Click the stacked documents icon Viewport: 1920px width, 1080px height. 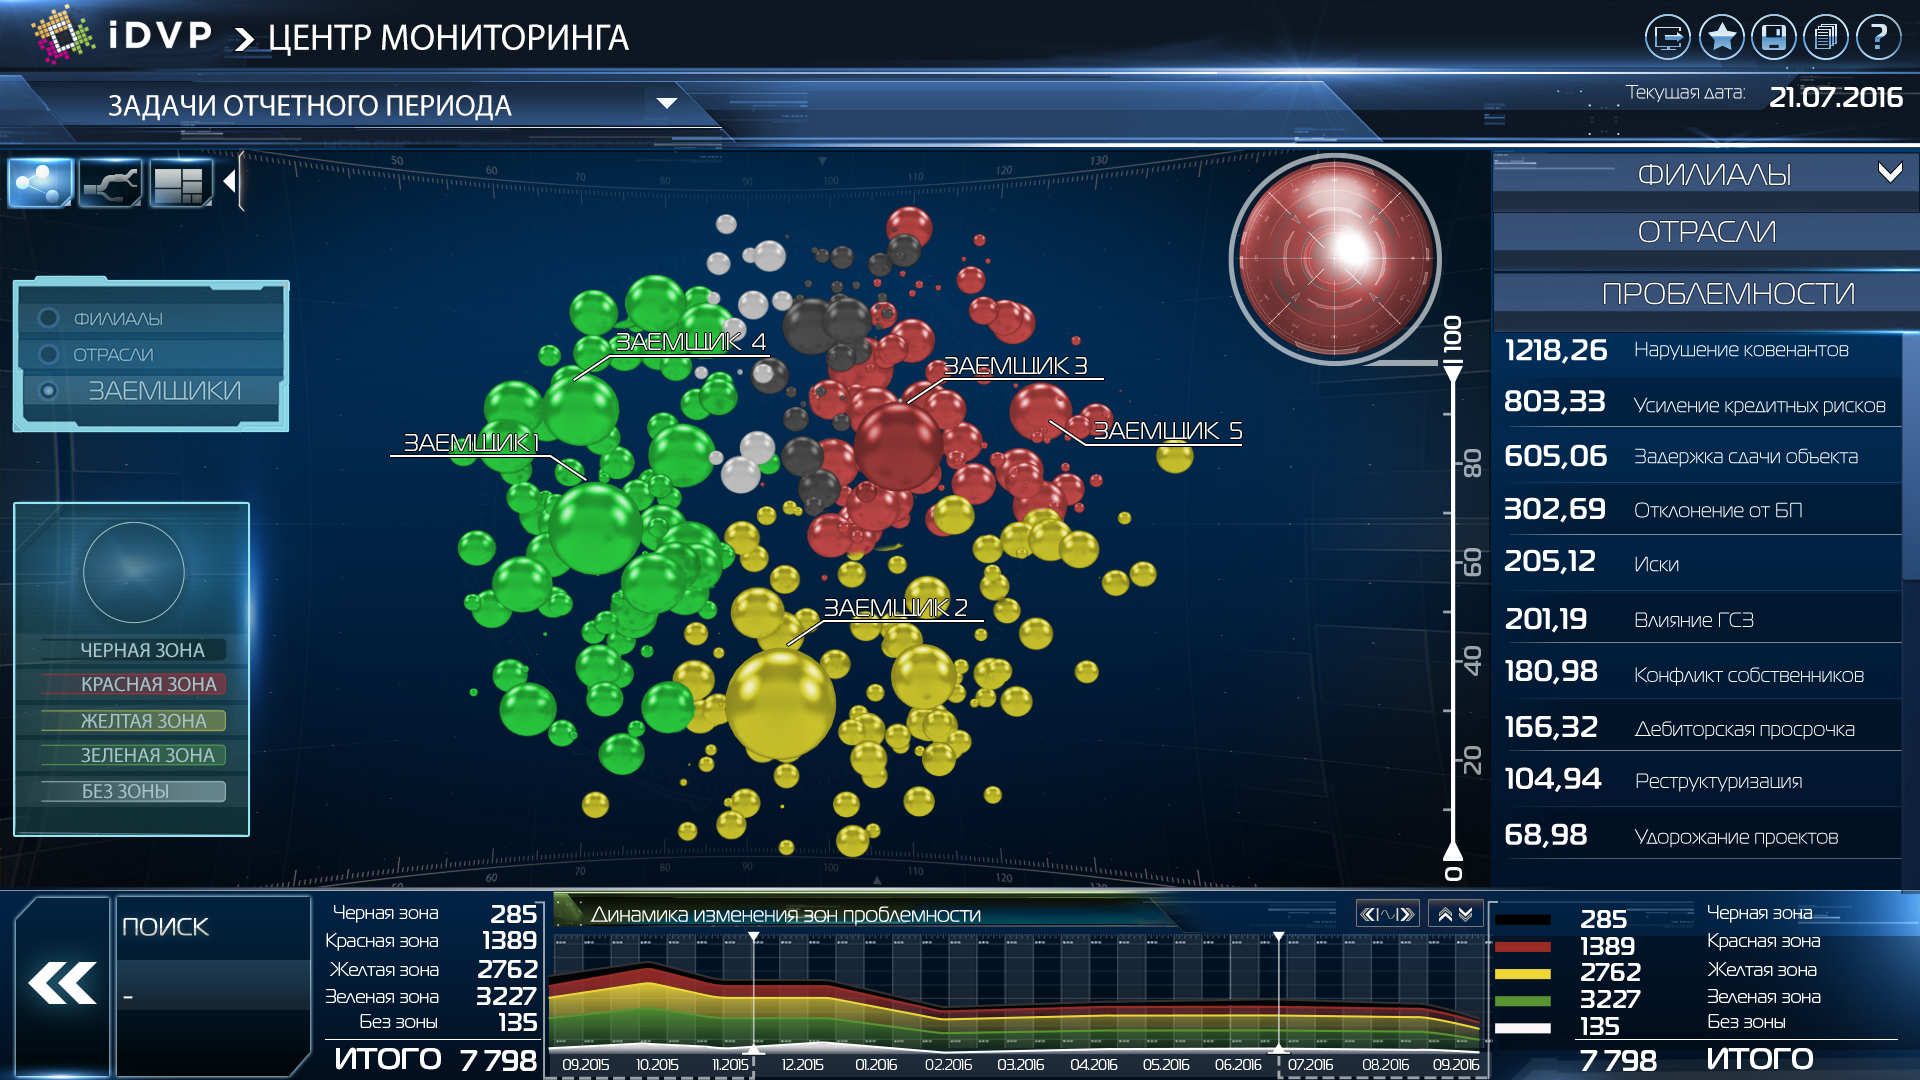[x=1825, y=38]
